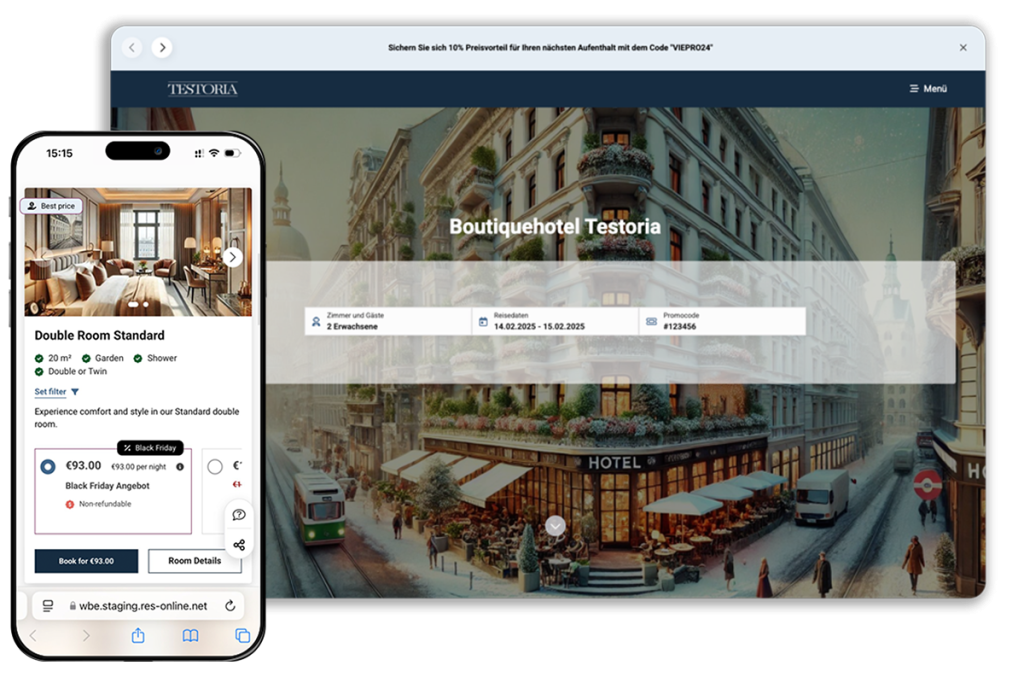The height and width of the screenshot is (683, 1024).
Task: Click the help chat question icon
Action: tap(239, 515)
